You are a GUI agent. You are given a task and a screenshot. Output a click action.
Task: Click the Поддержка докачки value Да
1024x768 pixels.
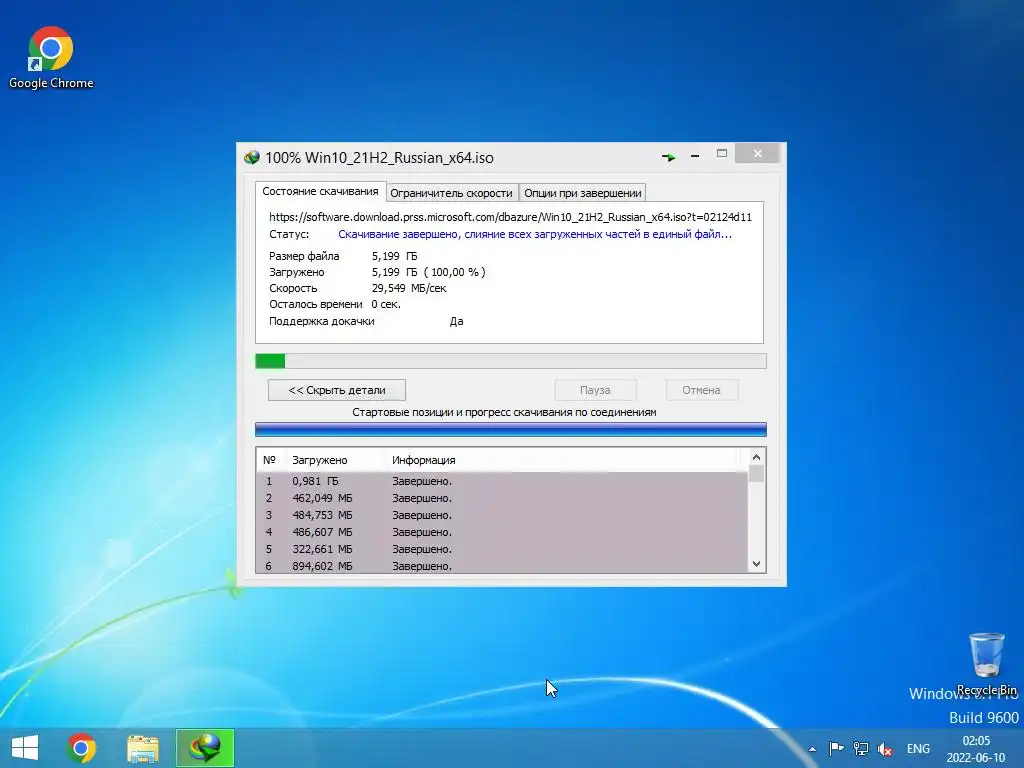pos(456,321)
